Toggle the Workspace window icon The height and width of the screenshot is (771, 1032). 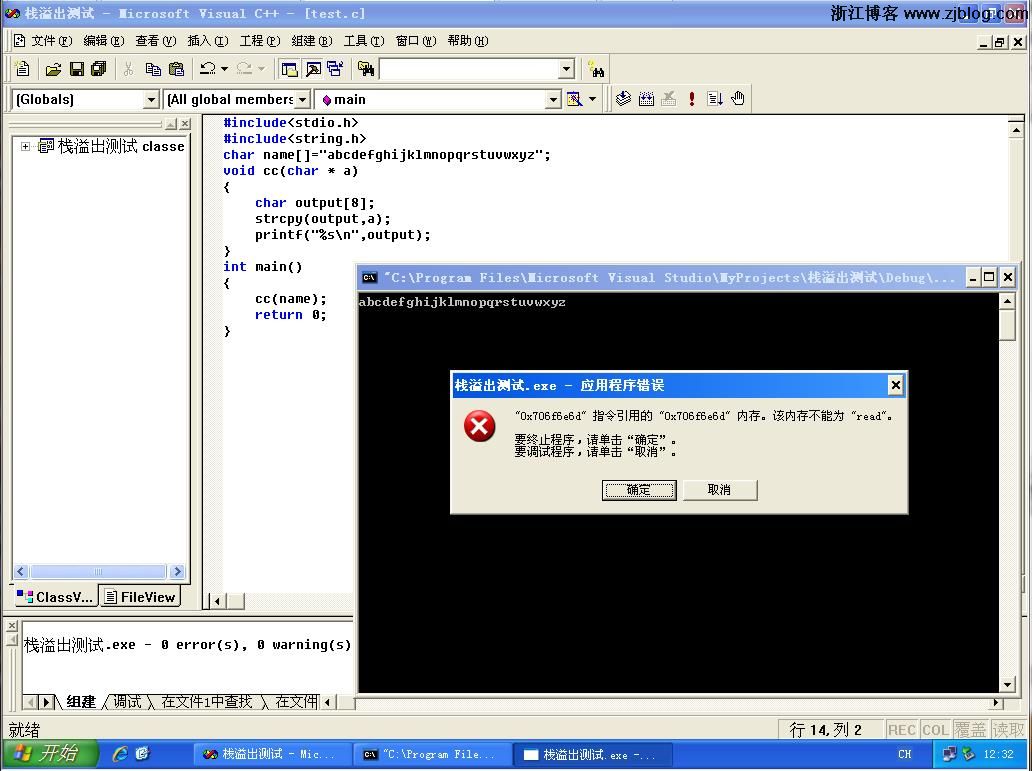pyautogui.click(x=289, y=68)
